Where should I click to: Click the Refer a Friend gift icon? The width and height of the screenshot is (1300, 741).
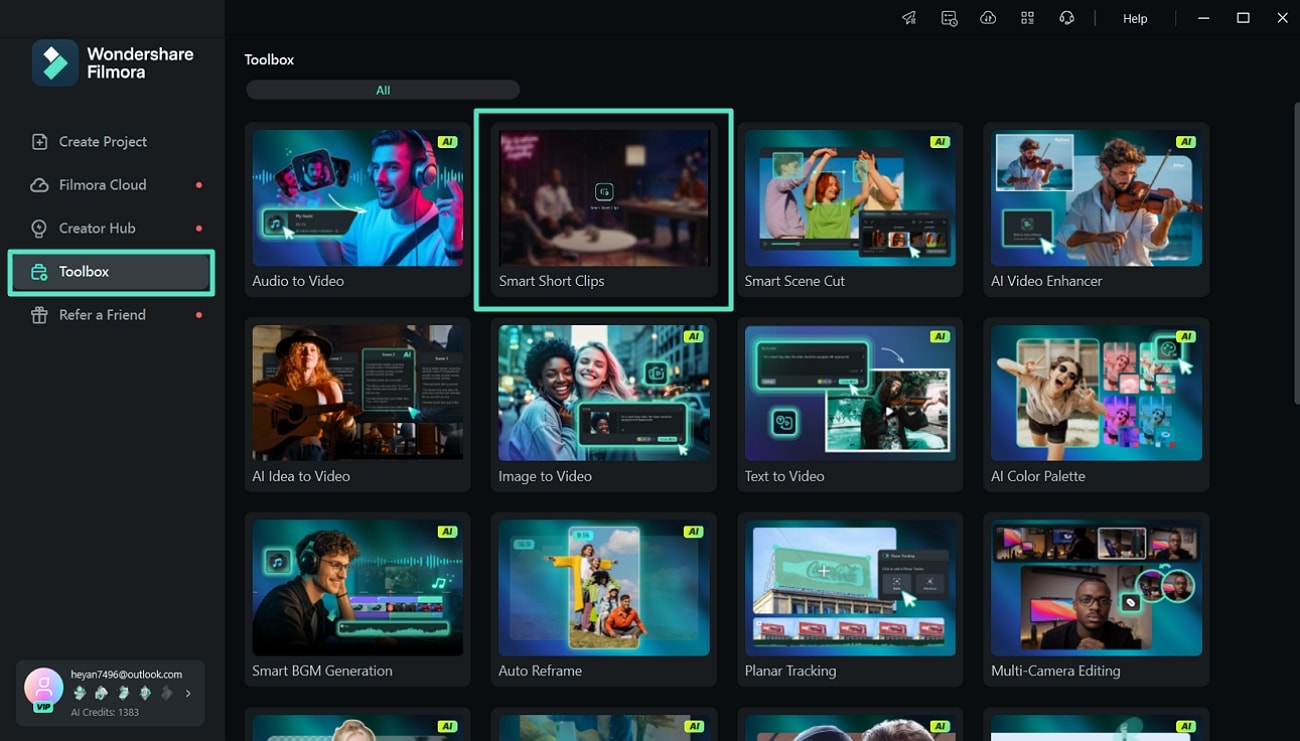(x=39, y=315)
